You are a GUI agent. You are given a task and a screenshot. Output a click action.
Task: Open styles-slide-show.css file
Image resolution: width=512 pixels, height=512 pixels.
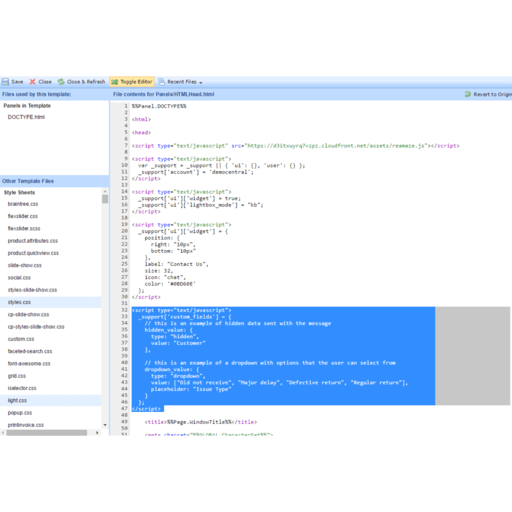(x=32, y=290)
